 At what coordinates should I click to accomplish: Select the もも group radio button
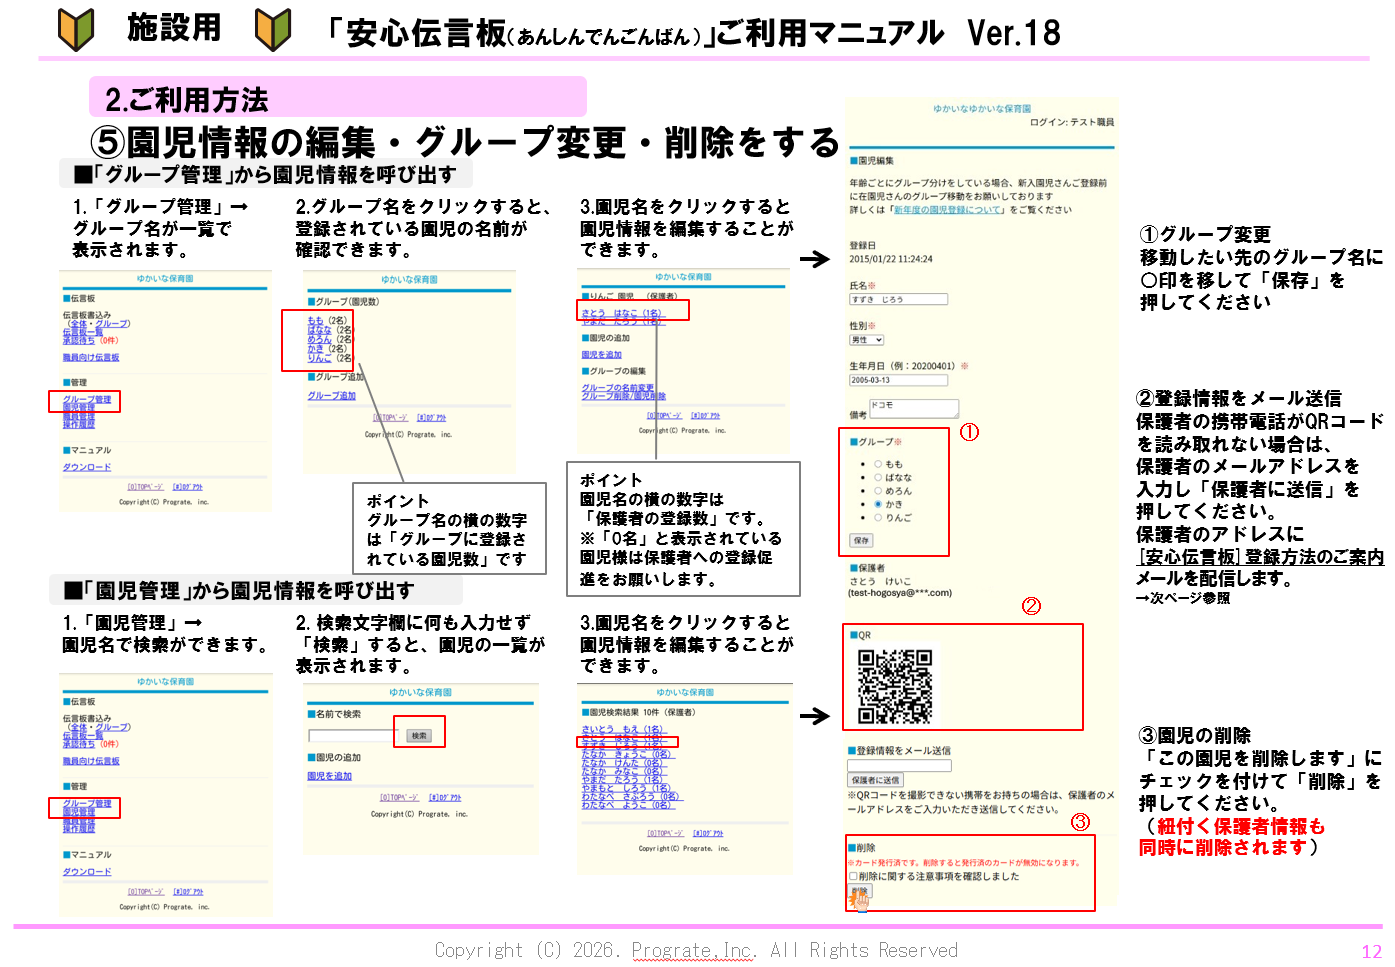click(878, 464)
